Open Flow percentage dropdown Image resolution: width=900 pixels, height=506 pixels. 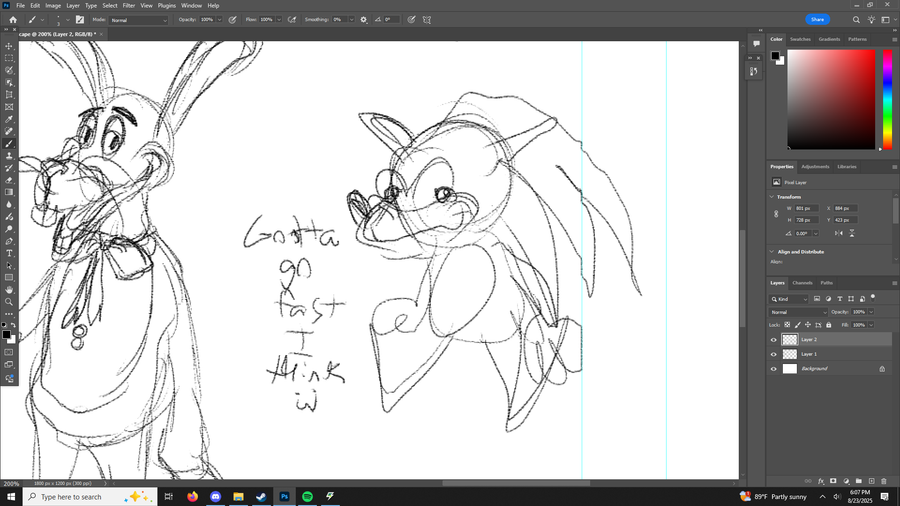(279, 20)
